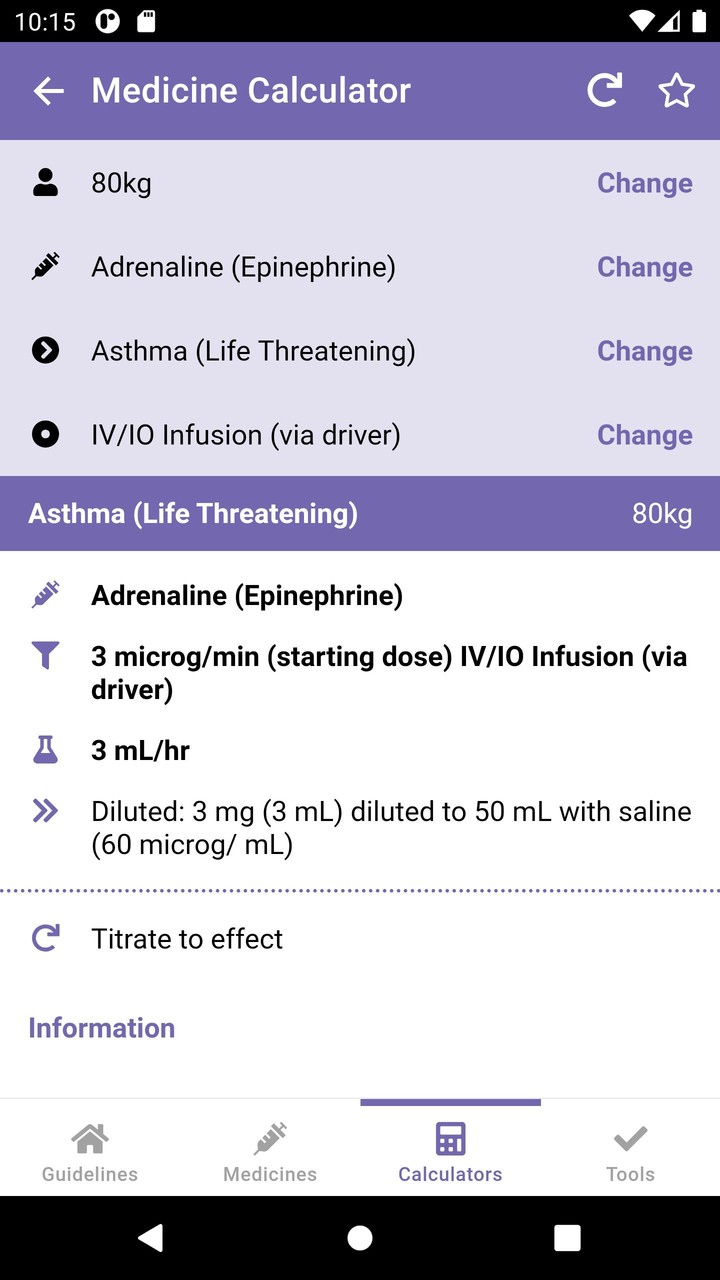Change the Adrenaline (Epinephrine) medicine
Viewport: 720px width, 1280px height.
click(645, 267)
